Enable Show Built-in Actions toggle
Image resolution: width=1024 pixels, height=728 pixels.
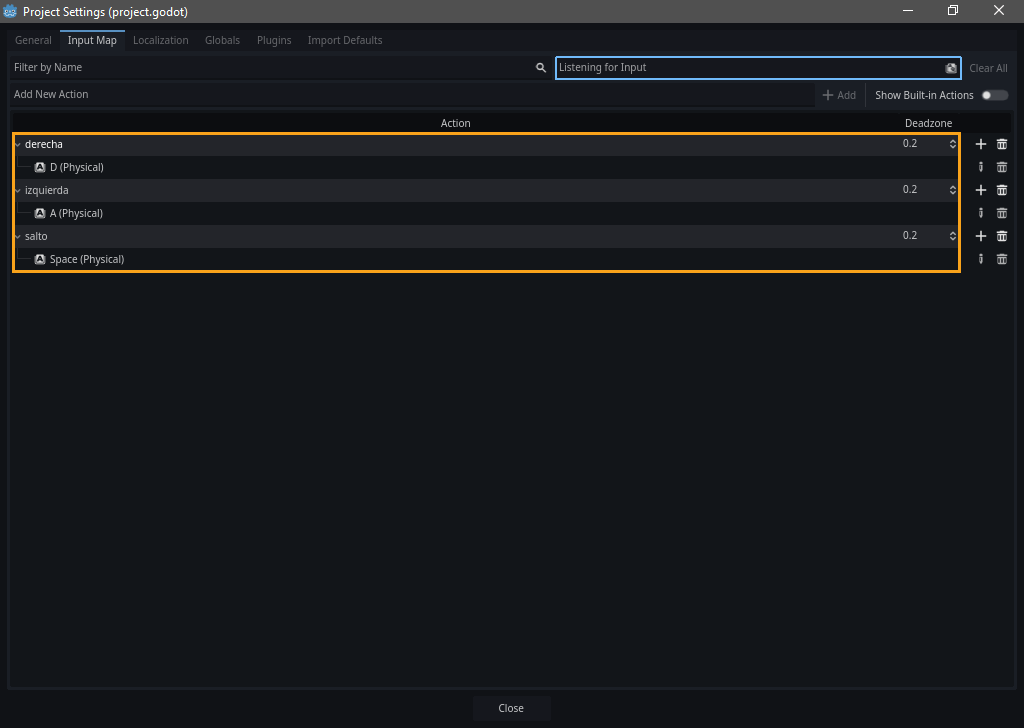[x=994, y=95]
